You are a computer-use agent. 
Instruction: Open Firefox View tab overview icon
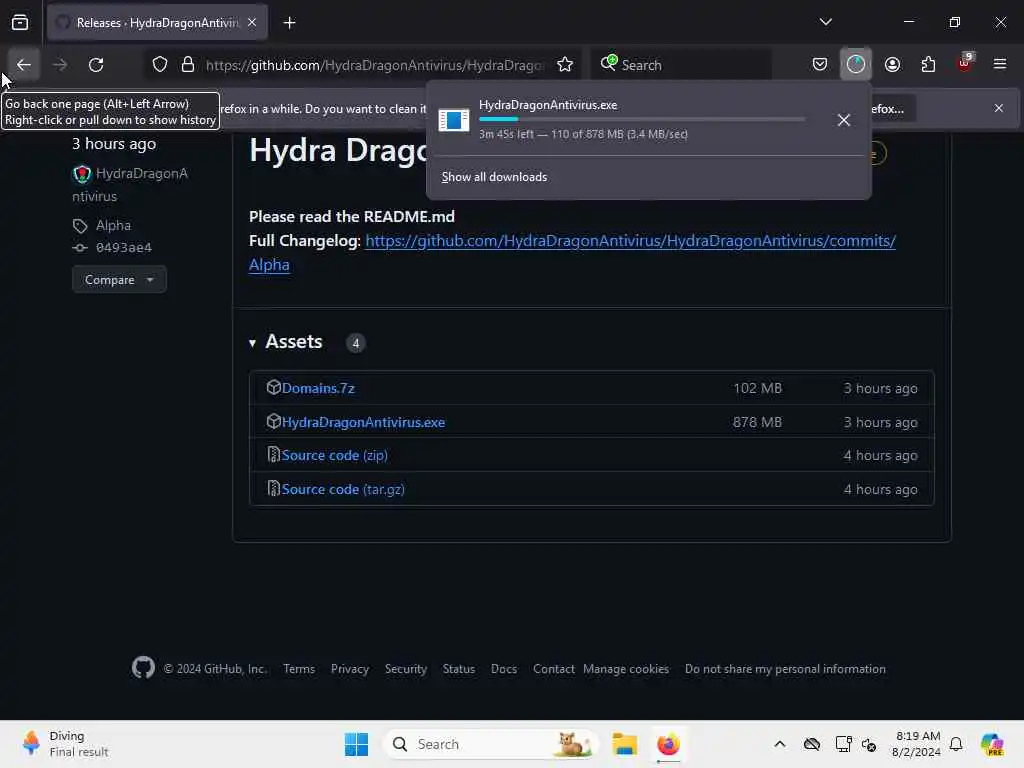[x=20, y=23]
